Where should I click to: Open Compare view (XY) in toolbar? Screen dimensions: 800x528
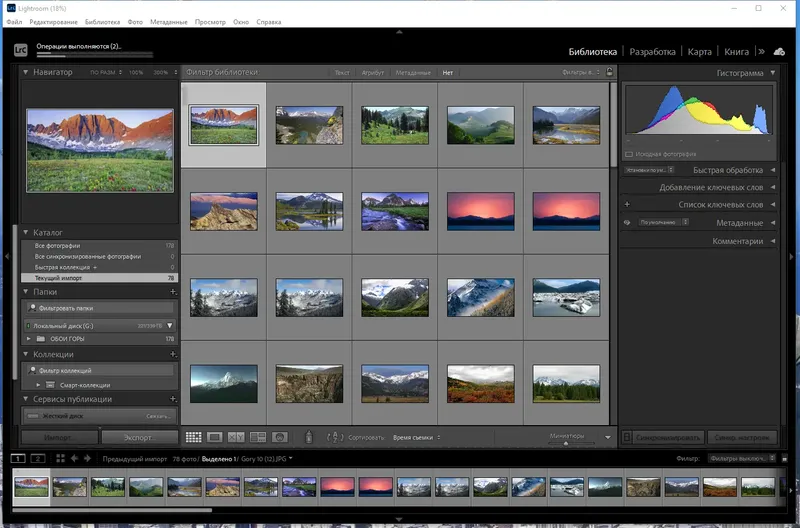tap(236, 437)
